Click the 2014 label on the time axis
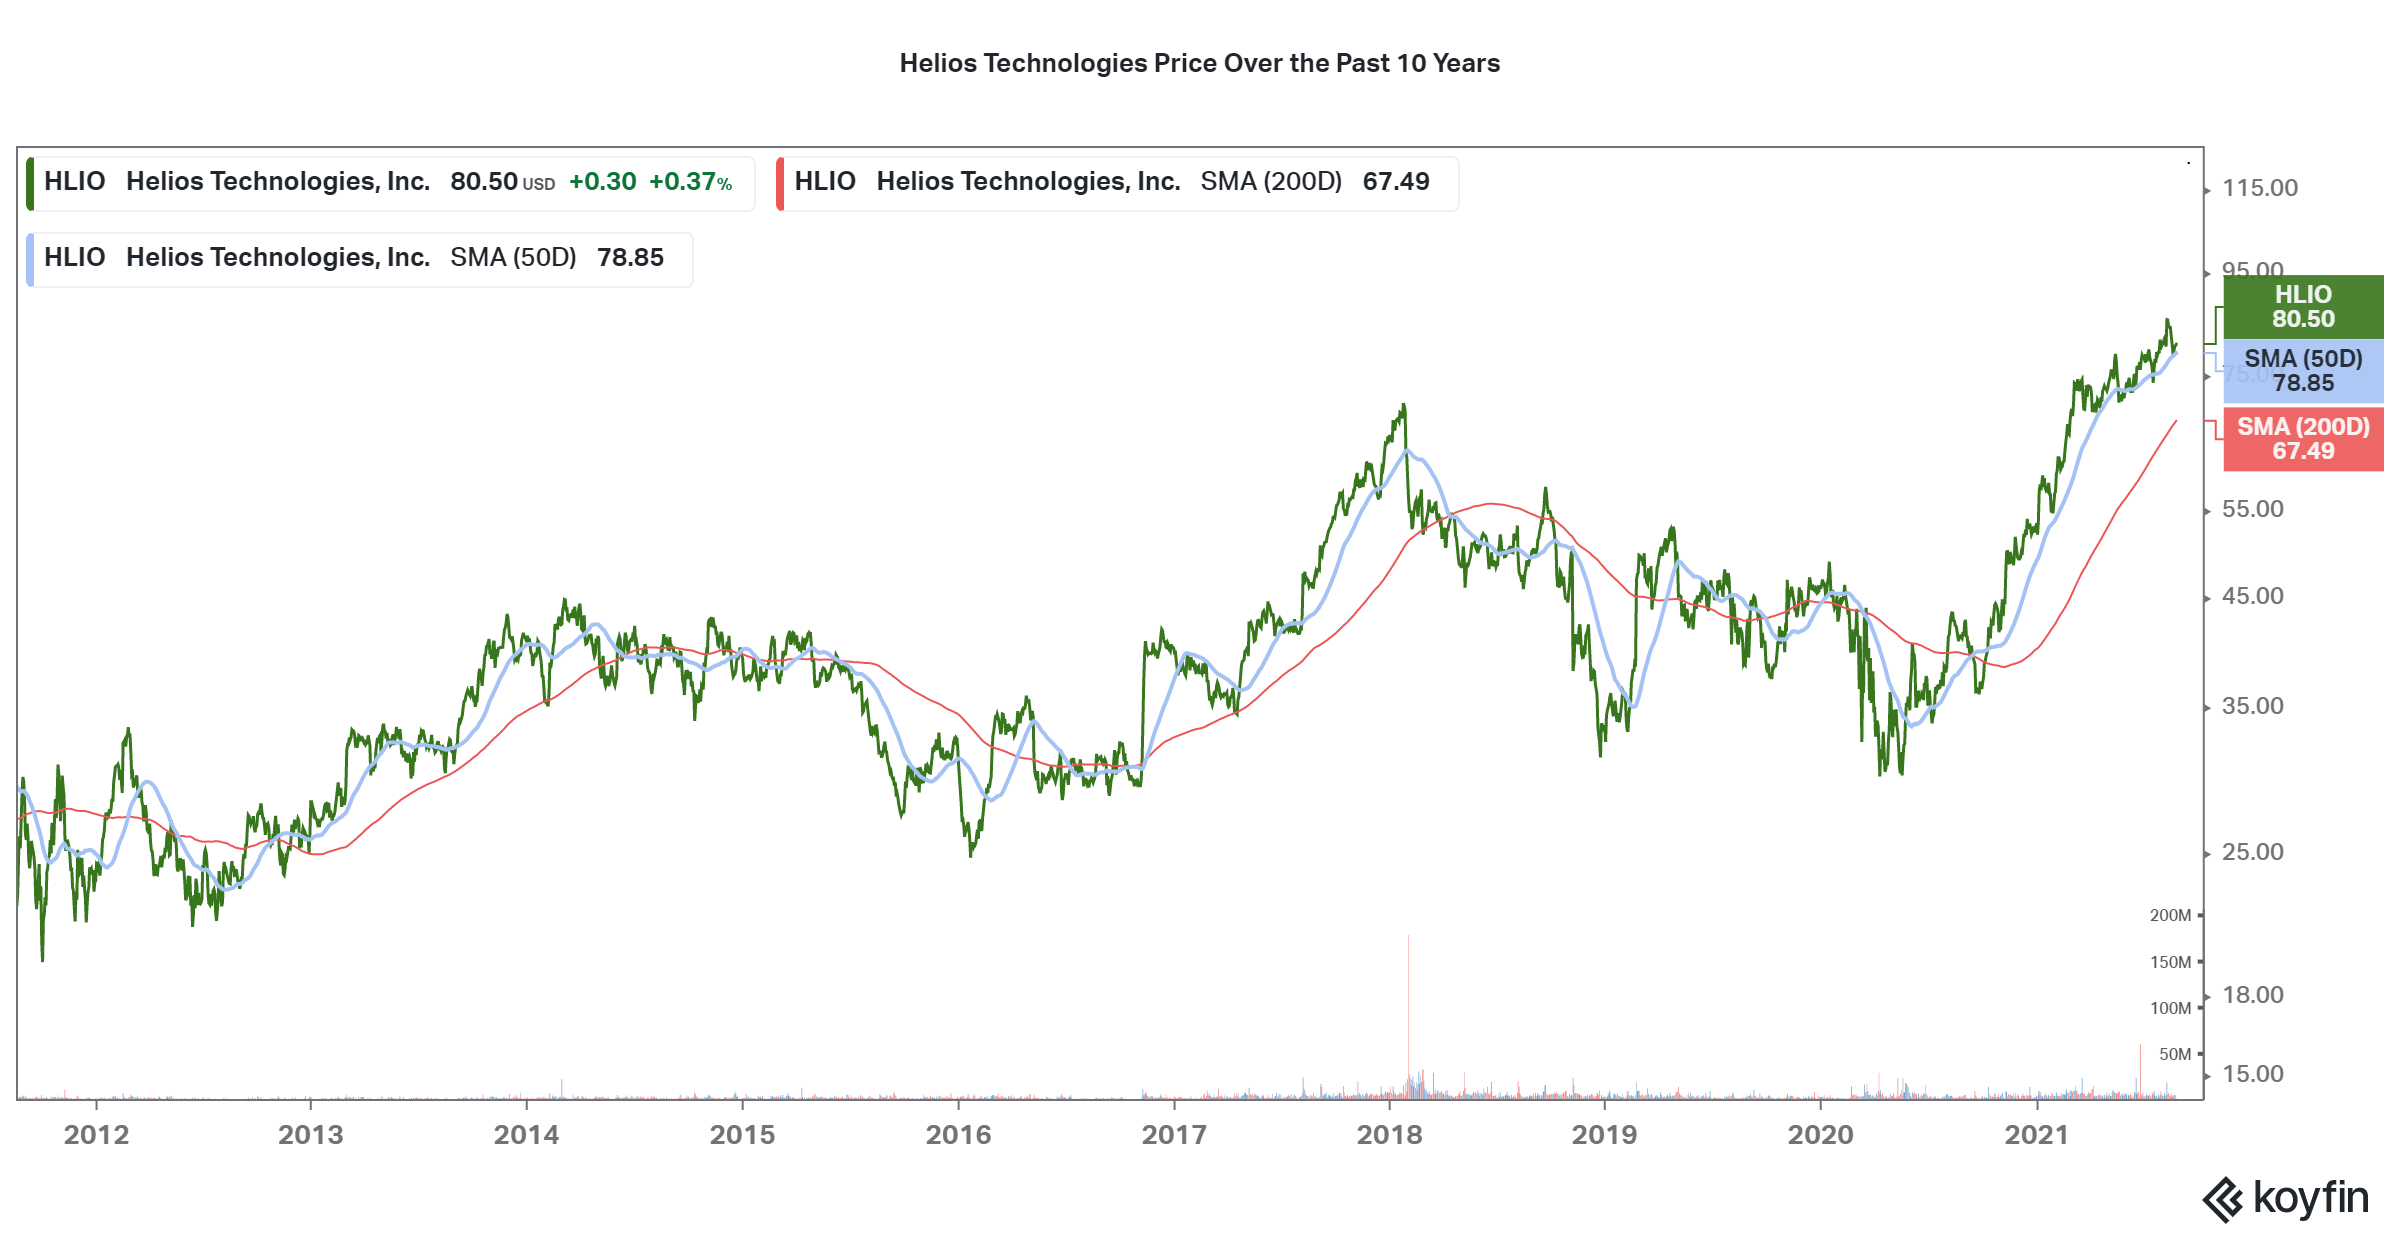Image resolution: width=2400 pixels, height=1240 pixels. [x=526, y=1135]
